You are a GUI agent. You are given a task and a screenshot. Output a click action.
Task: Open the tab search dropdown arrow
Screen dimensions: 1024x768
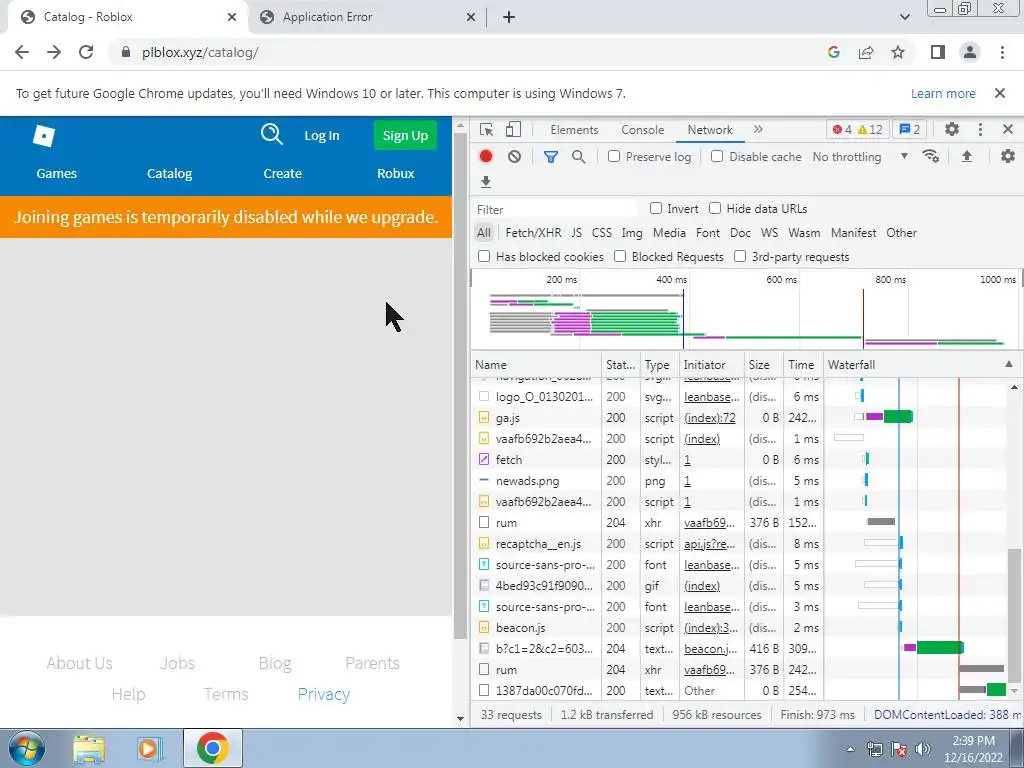pos(904,17)
